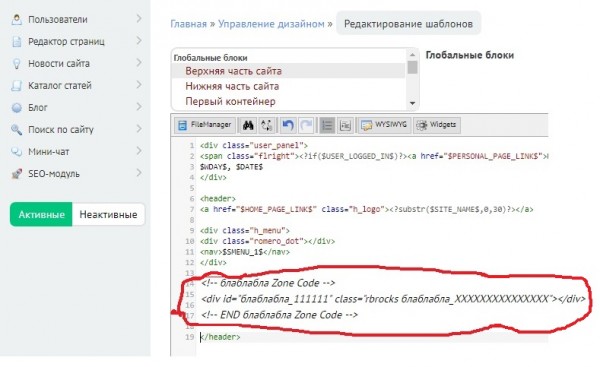600x367 pixels.
Task: Expand the SEO-модуль chevron arrow
Action: pos(139,173)
